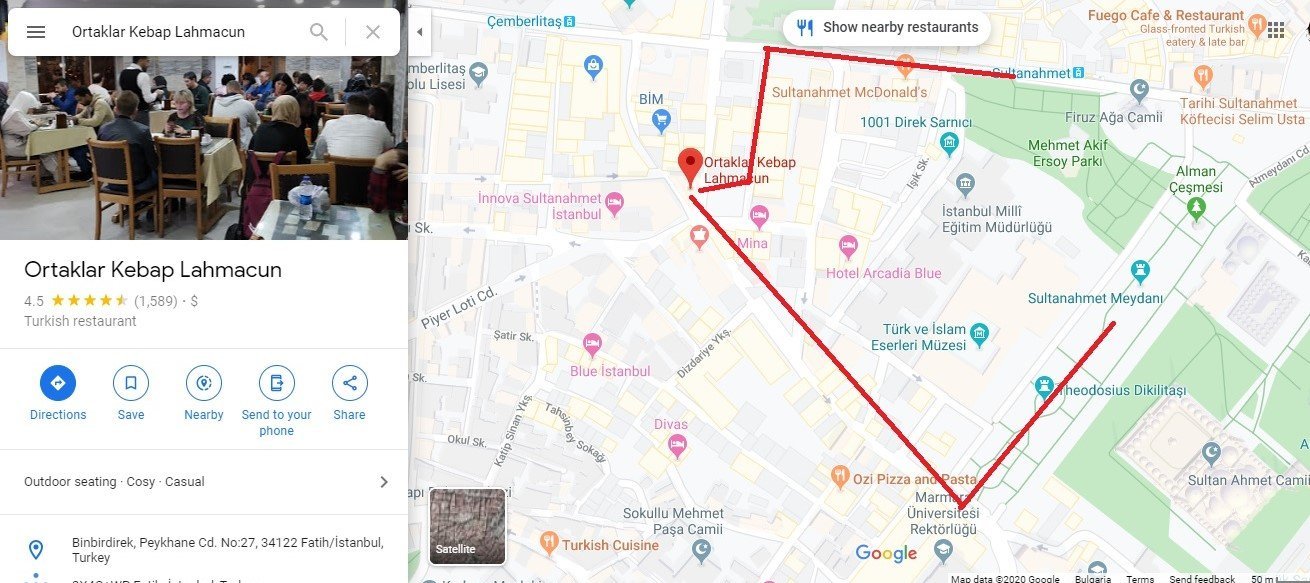
Task: Open Google apps grid icon
Action: (1276, 30)
